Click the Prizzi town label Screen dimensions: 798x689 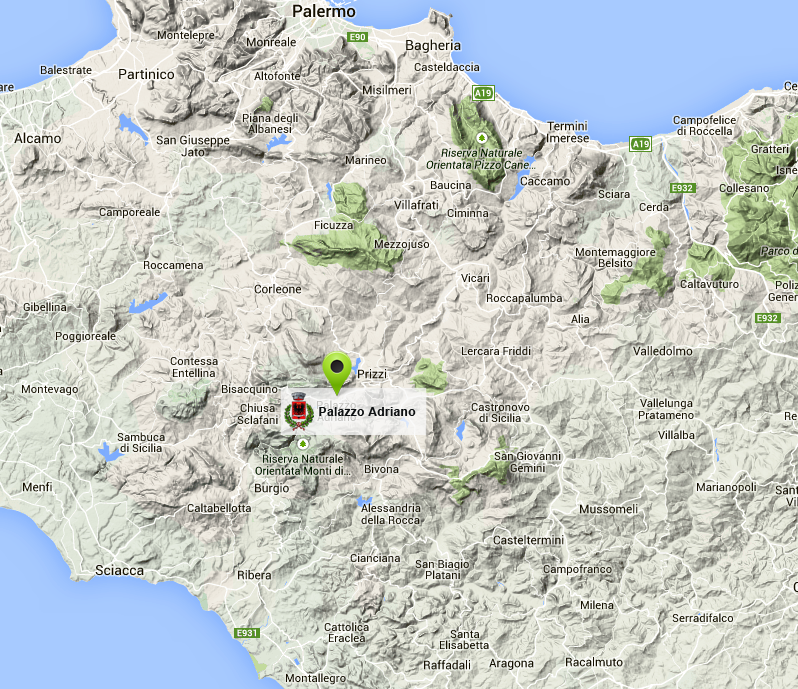(x=372, y=374)
